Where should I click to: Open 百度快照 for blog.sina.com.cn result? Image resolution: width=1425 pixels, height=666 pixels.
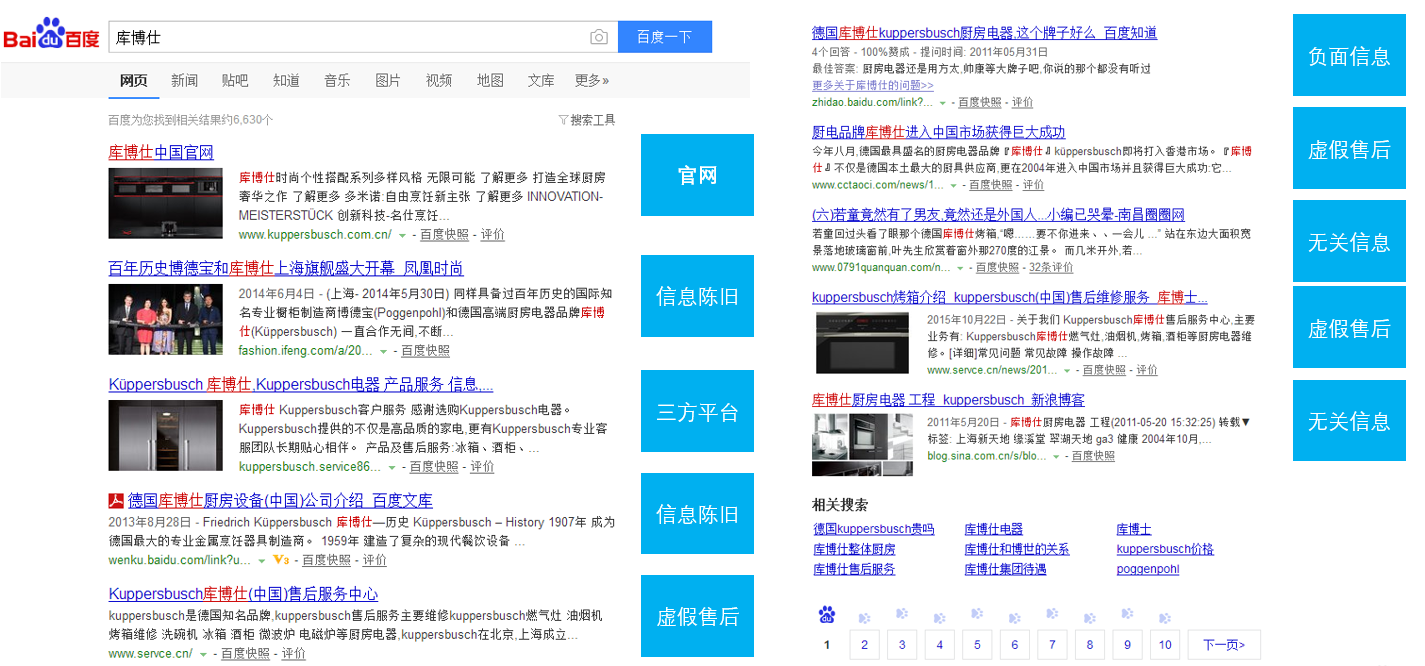[1093, 456]
